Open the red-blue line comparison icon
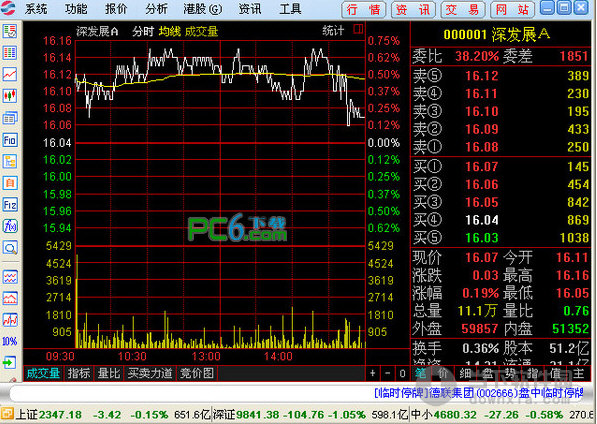Screen dimensions: 597x424 [x=10, y=320]
